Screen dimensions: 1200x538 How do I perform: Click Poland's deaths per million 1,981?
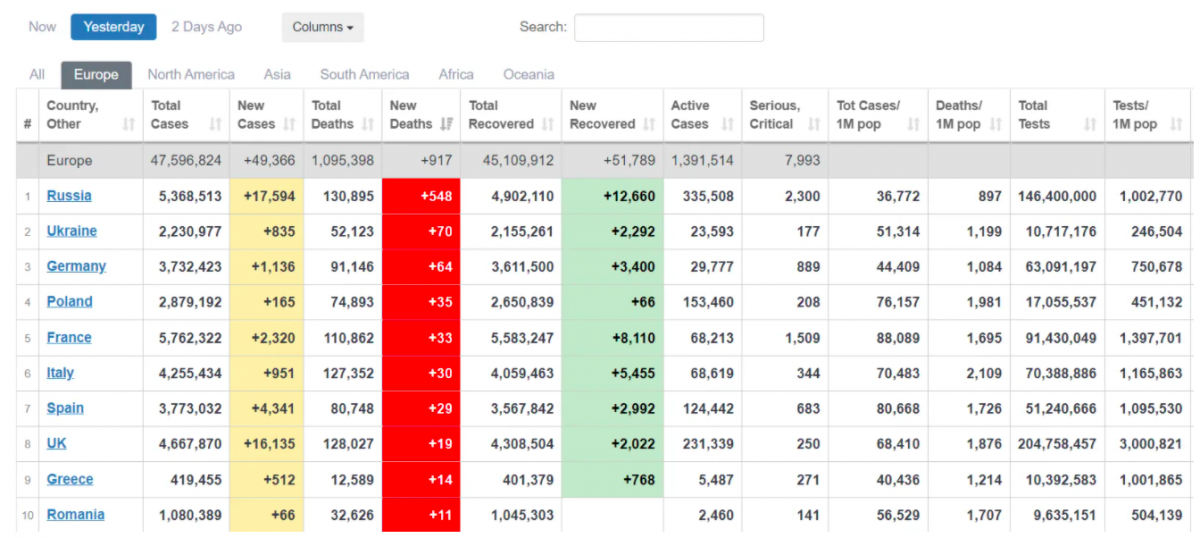[x=983, y=301]
